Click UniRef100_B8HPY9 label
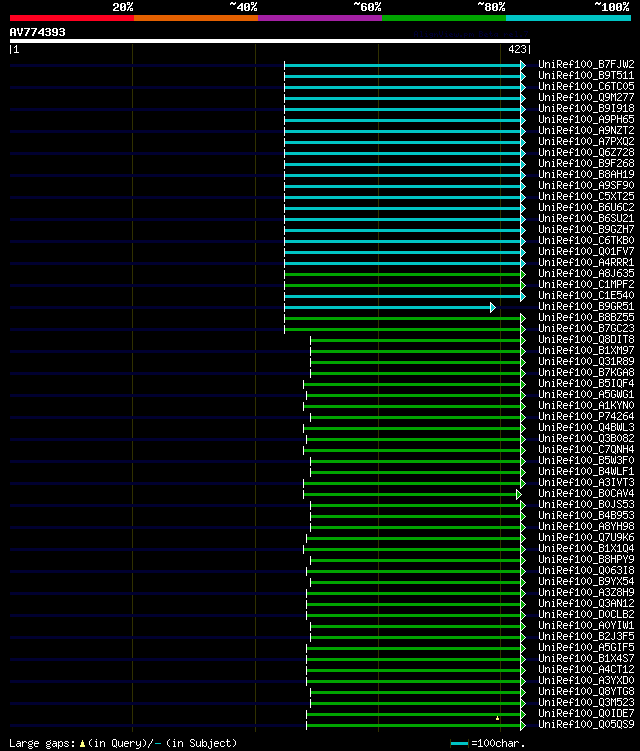Screen dimensions: 640x751 point(586,560)
